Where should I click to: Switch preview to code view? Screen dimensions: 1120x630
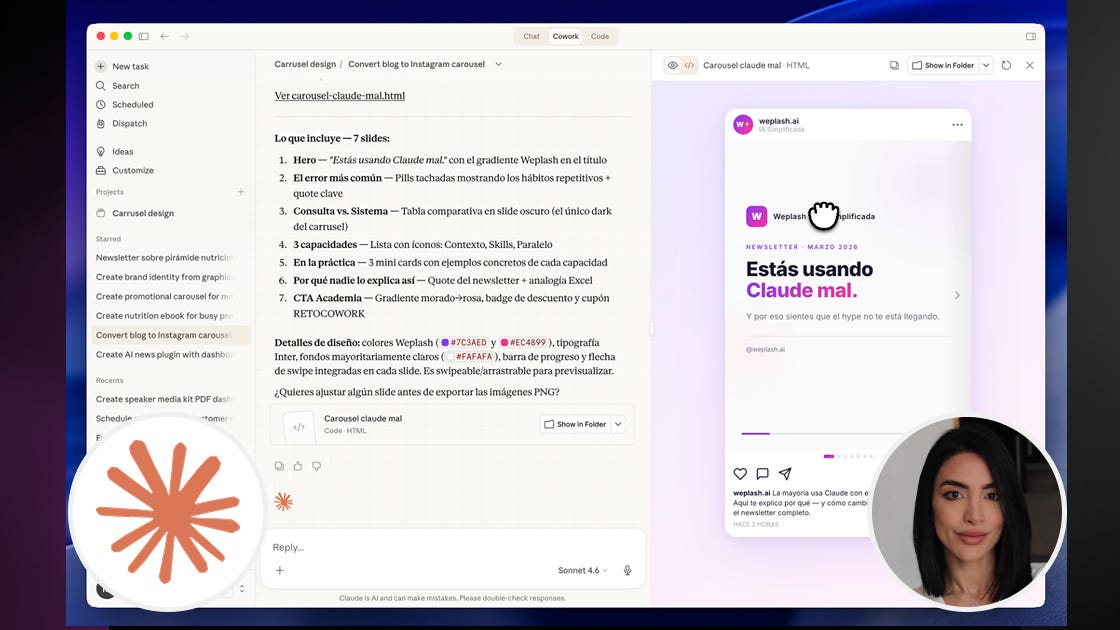point(689,65)
